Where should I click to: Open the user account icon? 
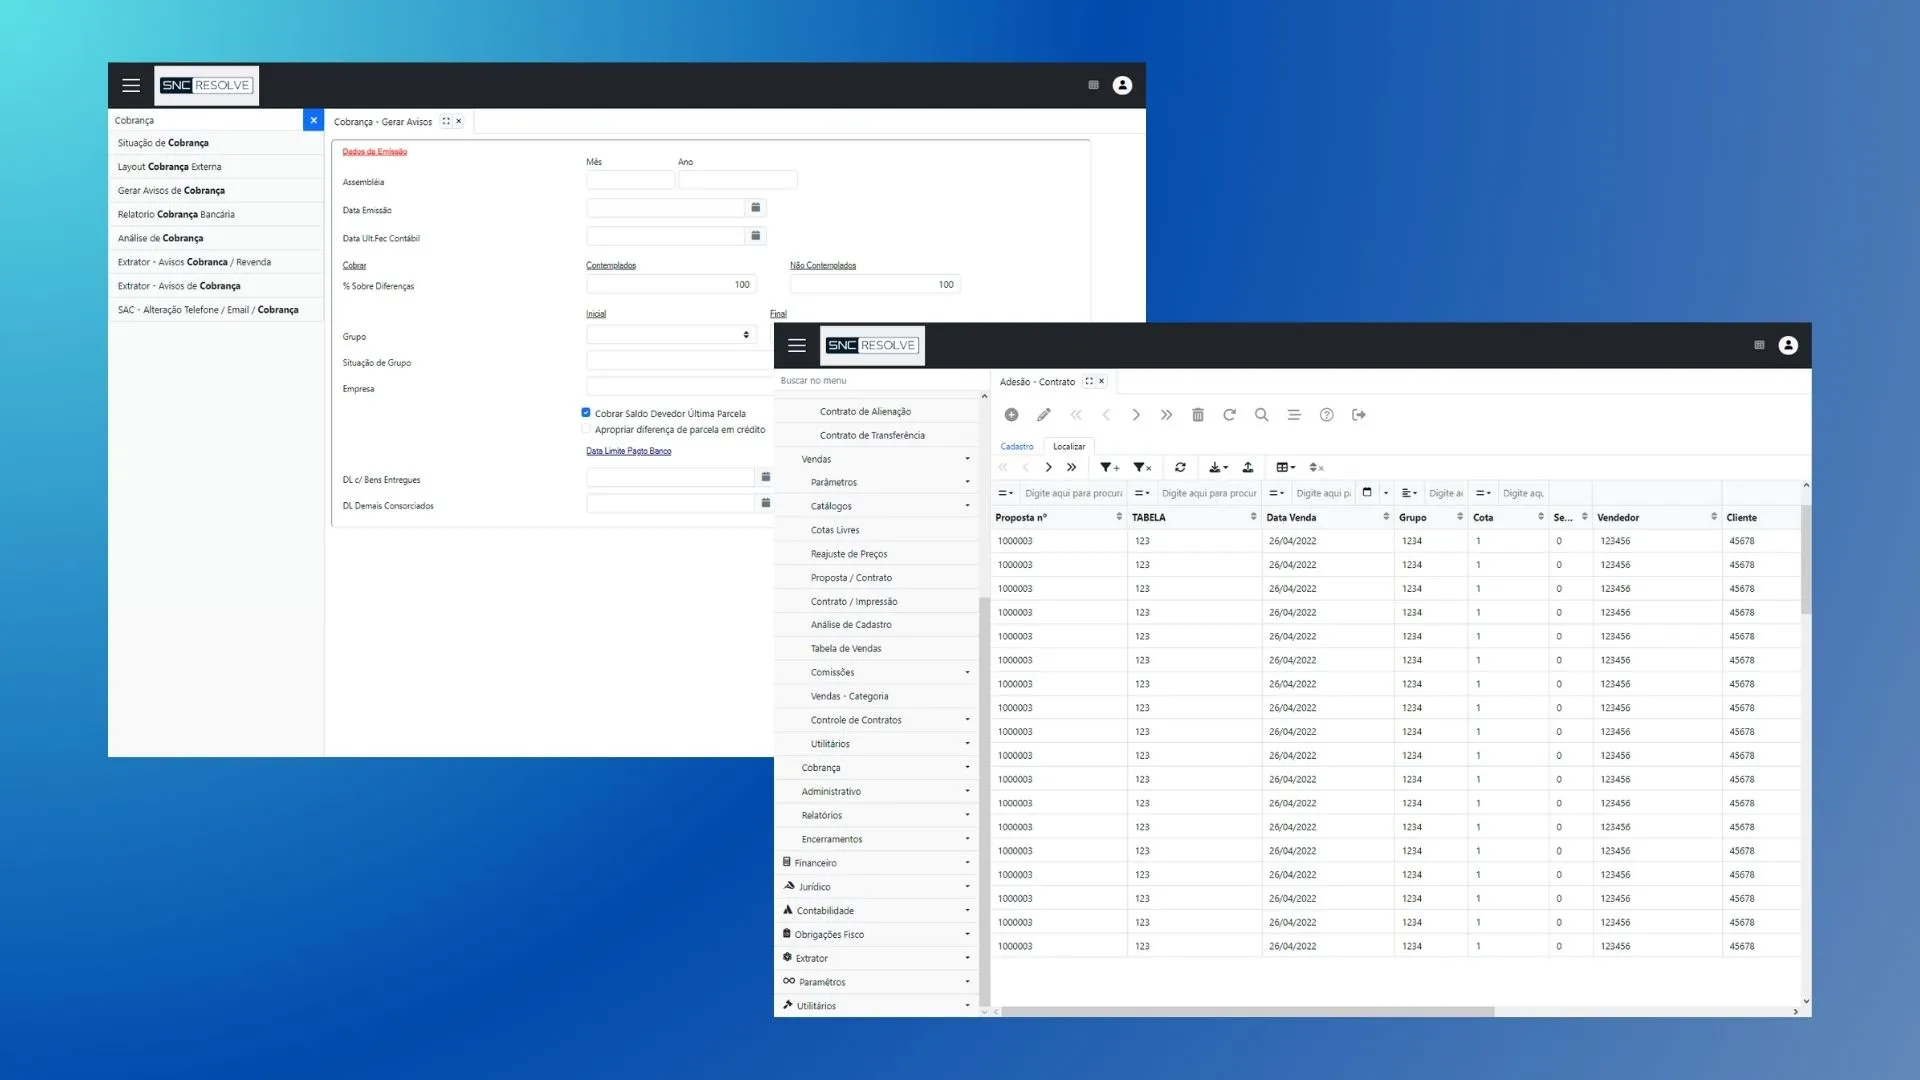[x=1789, y=345]
